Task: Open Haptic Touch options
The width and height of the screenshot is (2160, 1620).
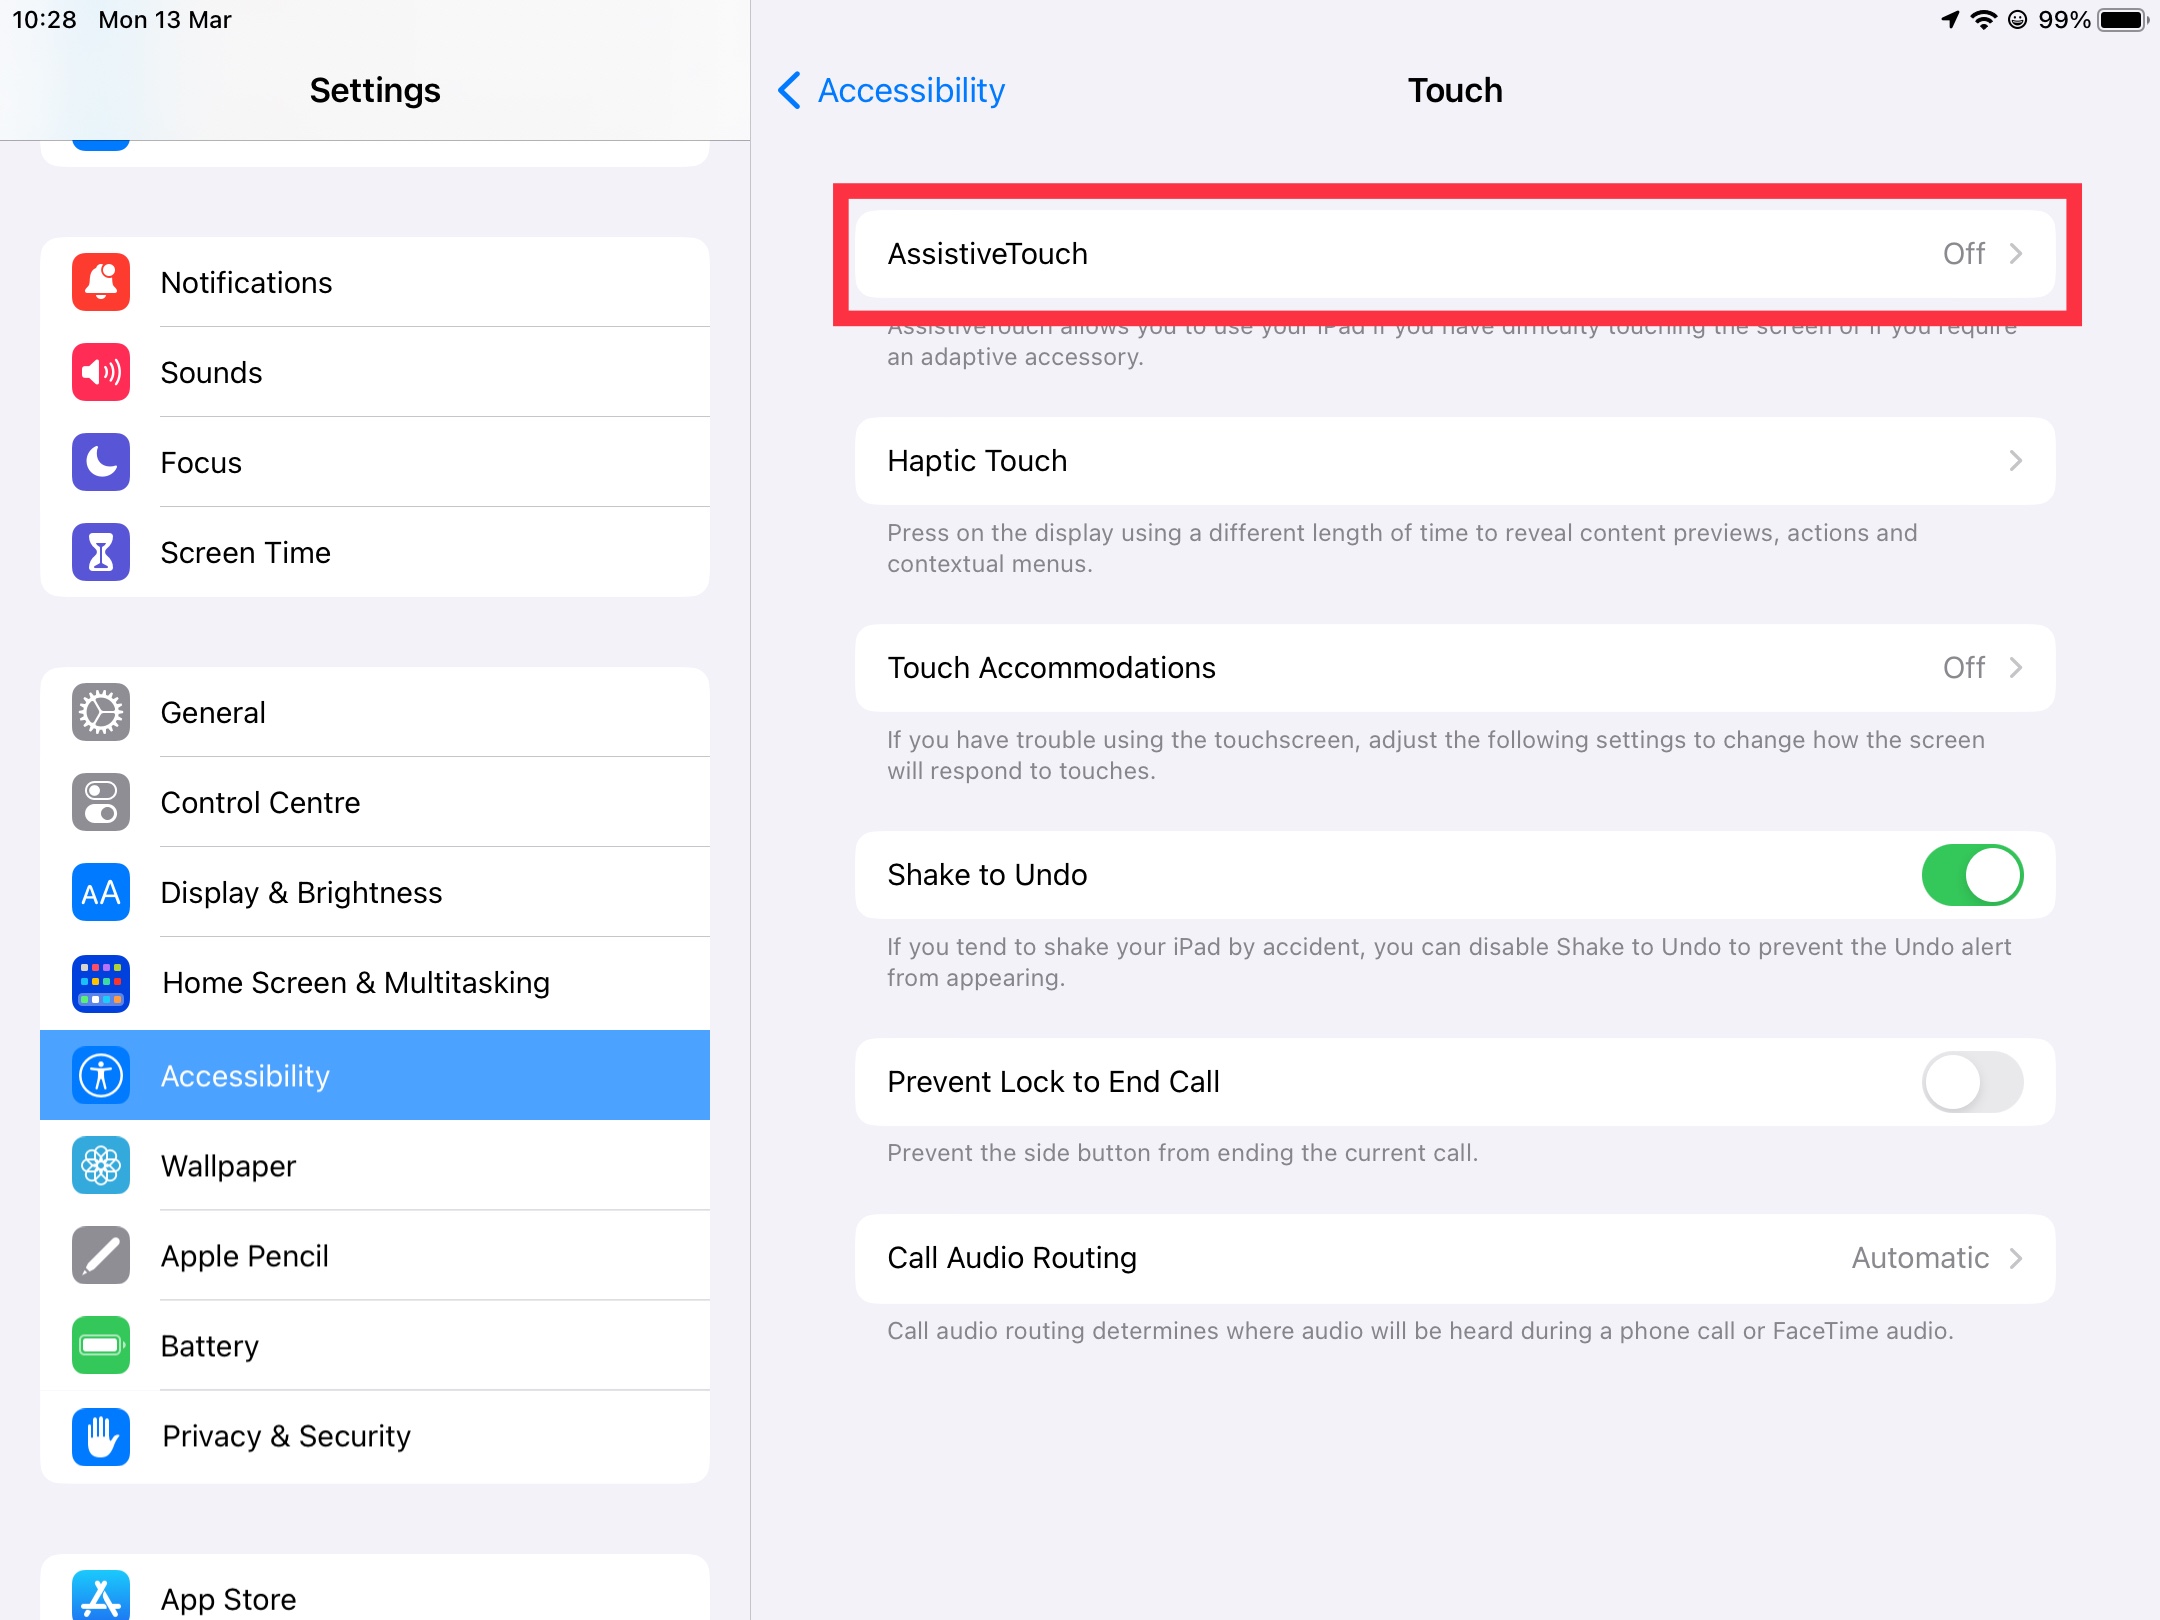Action: [x=1450, y=461]
